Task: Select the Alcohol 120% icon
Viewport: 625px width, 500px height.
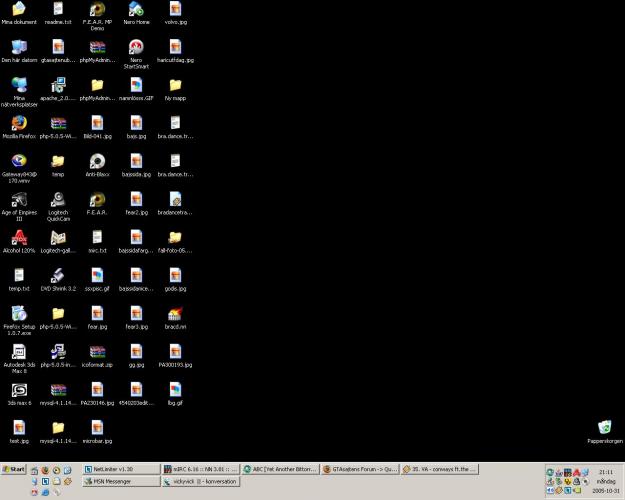Action: [x=19, y=238]
